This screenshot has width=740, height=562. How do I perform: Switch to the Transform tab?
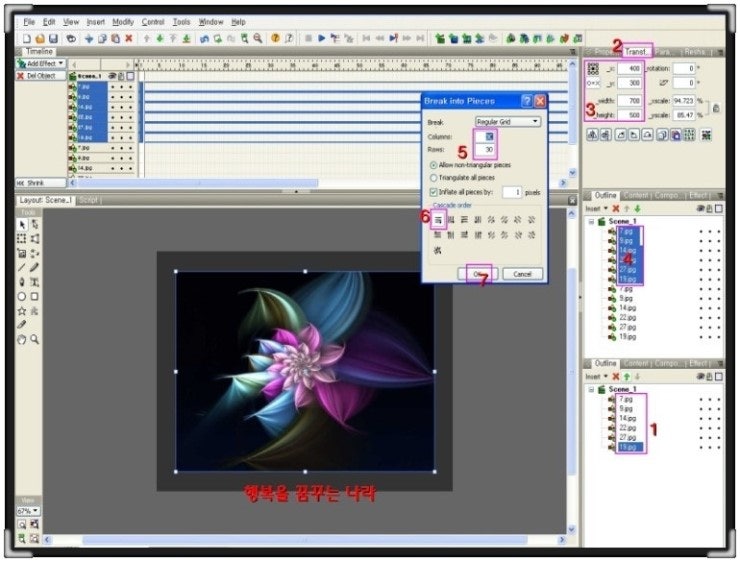click(637, 51)
